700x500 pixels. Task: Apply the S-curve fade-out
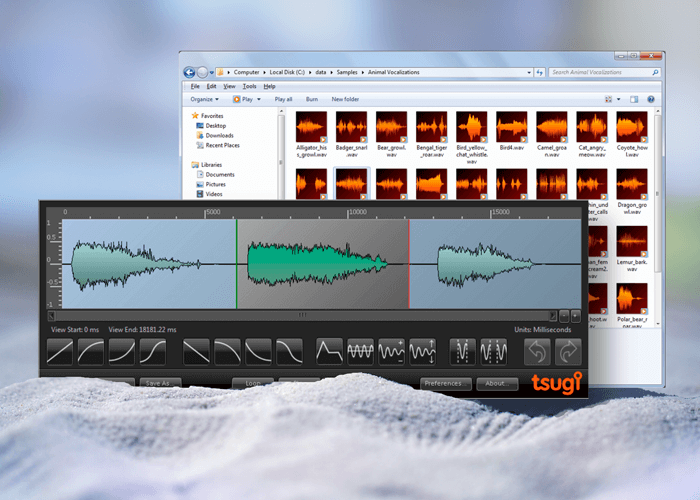coord(289,352)
